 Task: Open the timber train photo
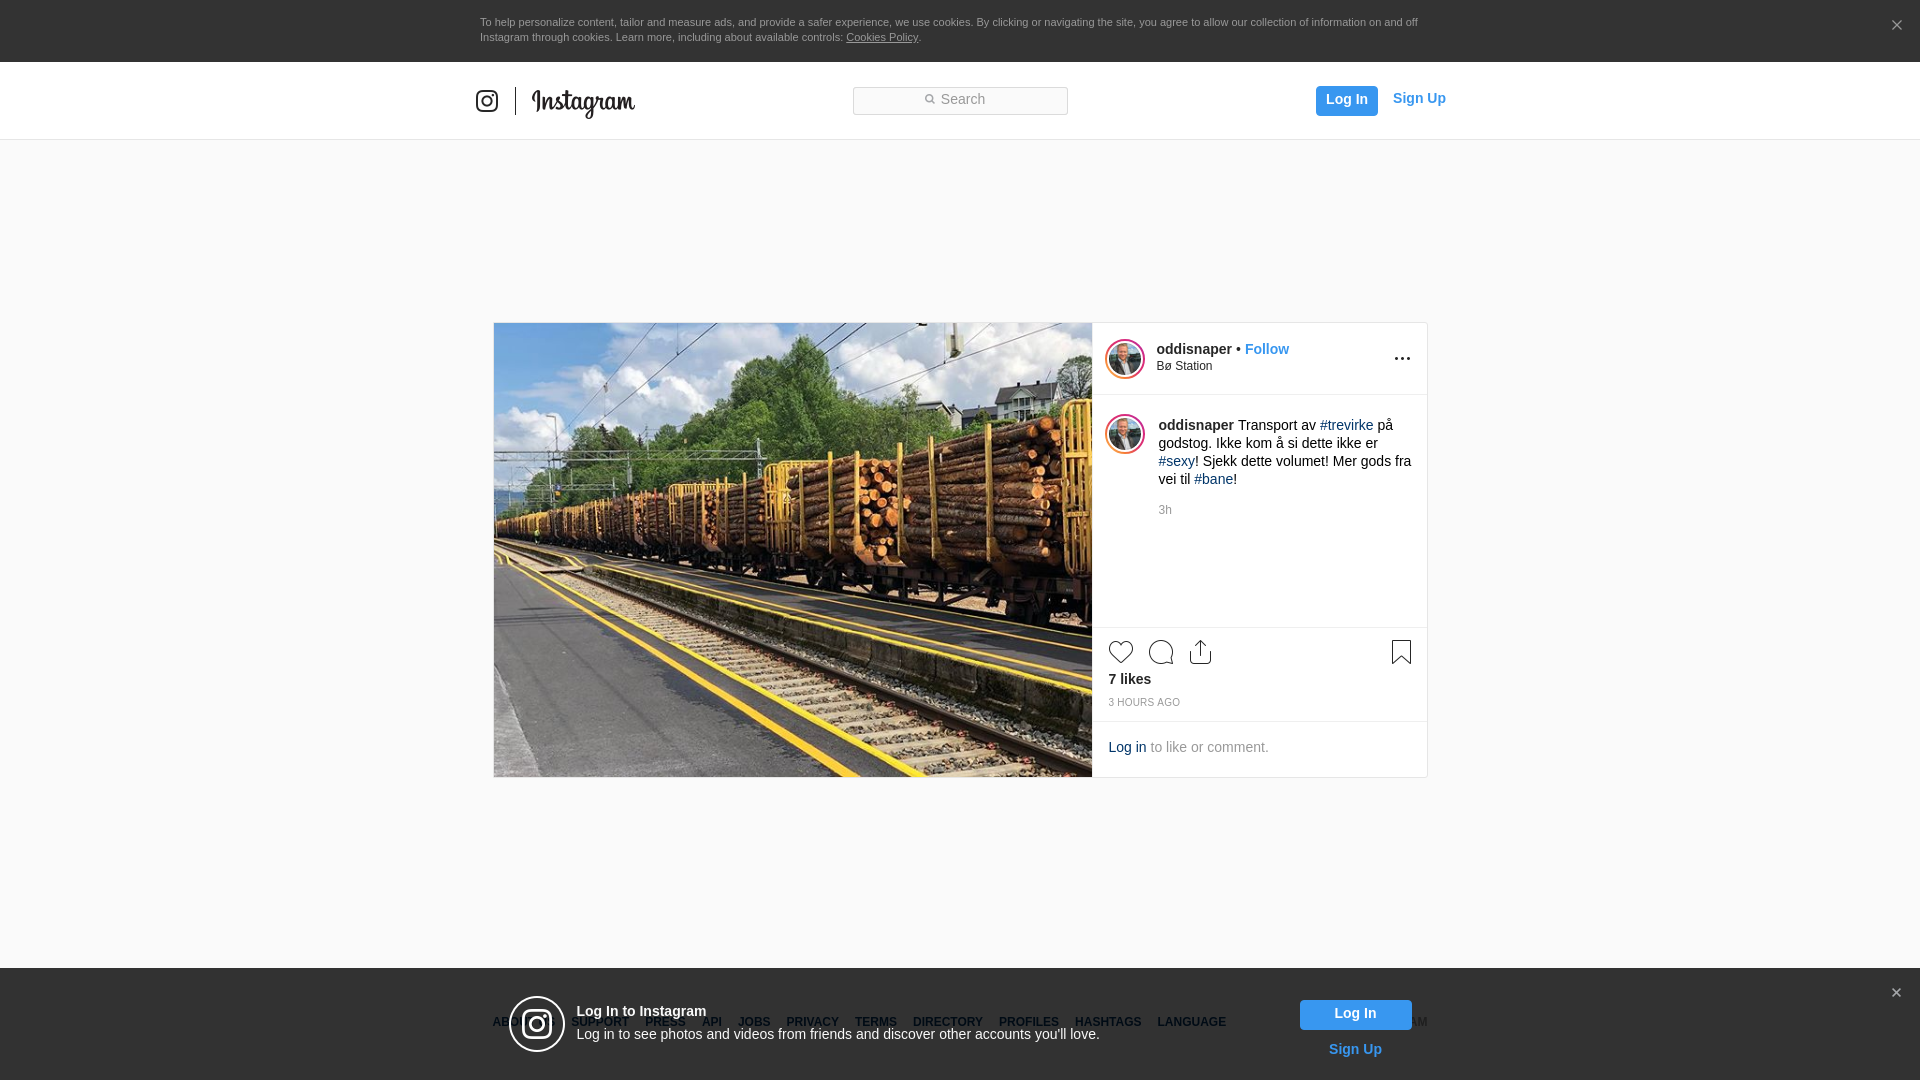(x=793, y=550)
